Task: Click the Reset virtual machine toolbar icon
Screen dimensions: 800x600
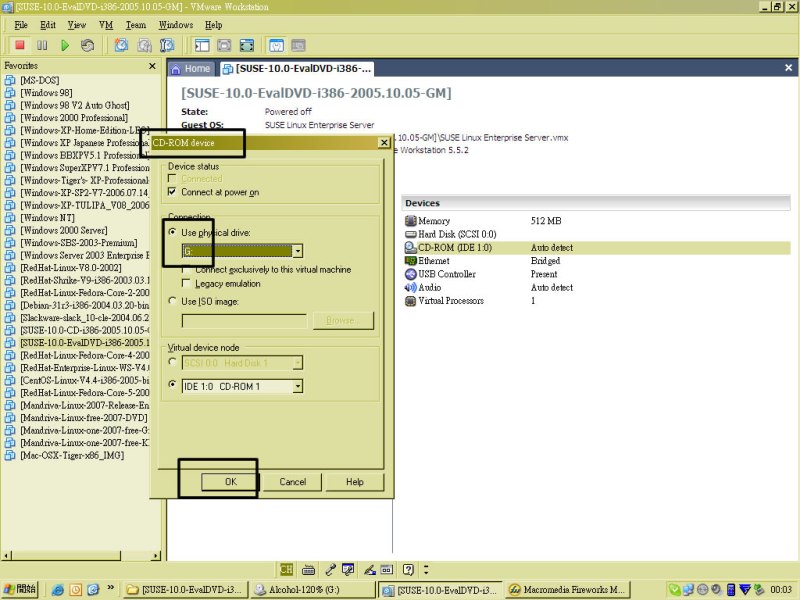Action: [87, 45]
